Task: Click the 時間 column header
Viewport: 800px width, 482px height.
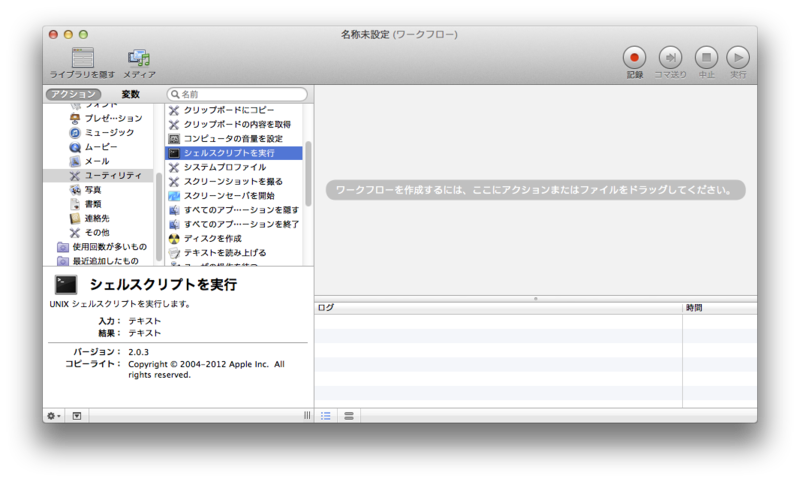Action: 720,308
